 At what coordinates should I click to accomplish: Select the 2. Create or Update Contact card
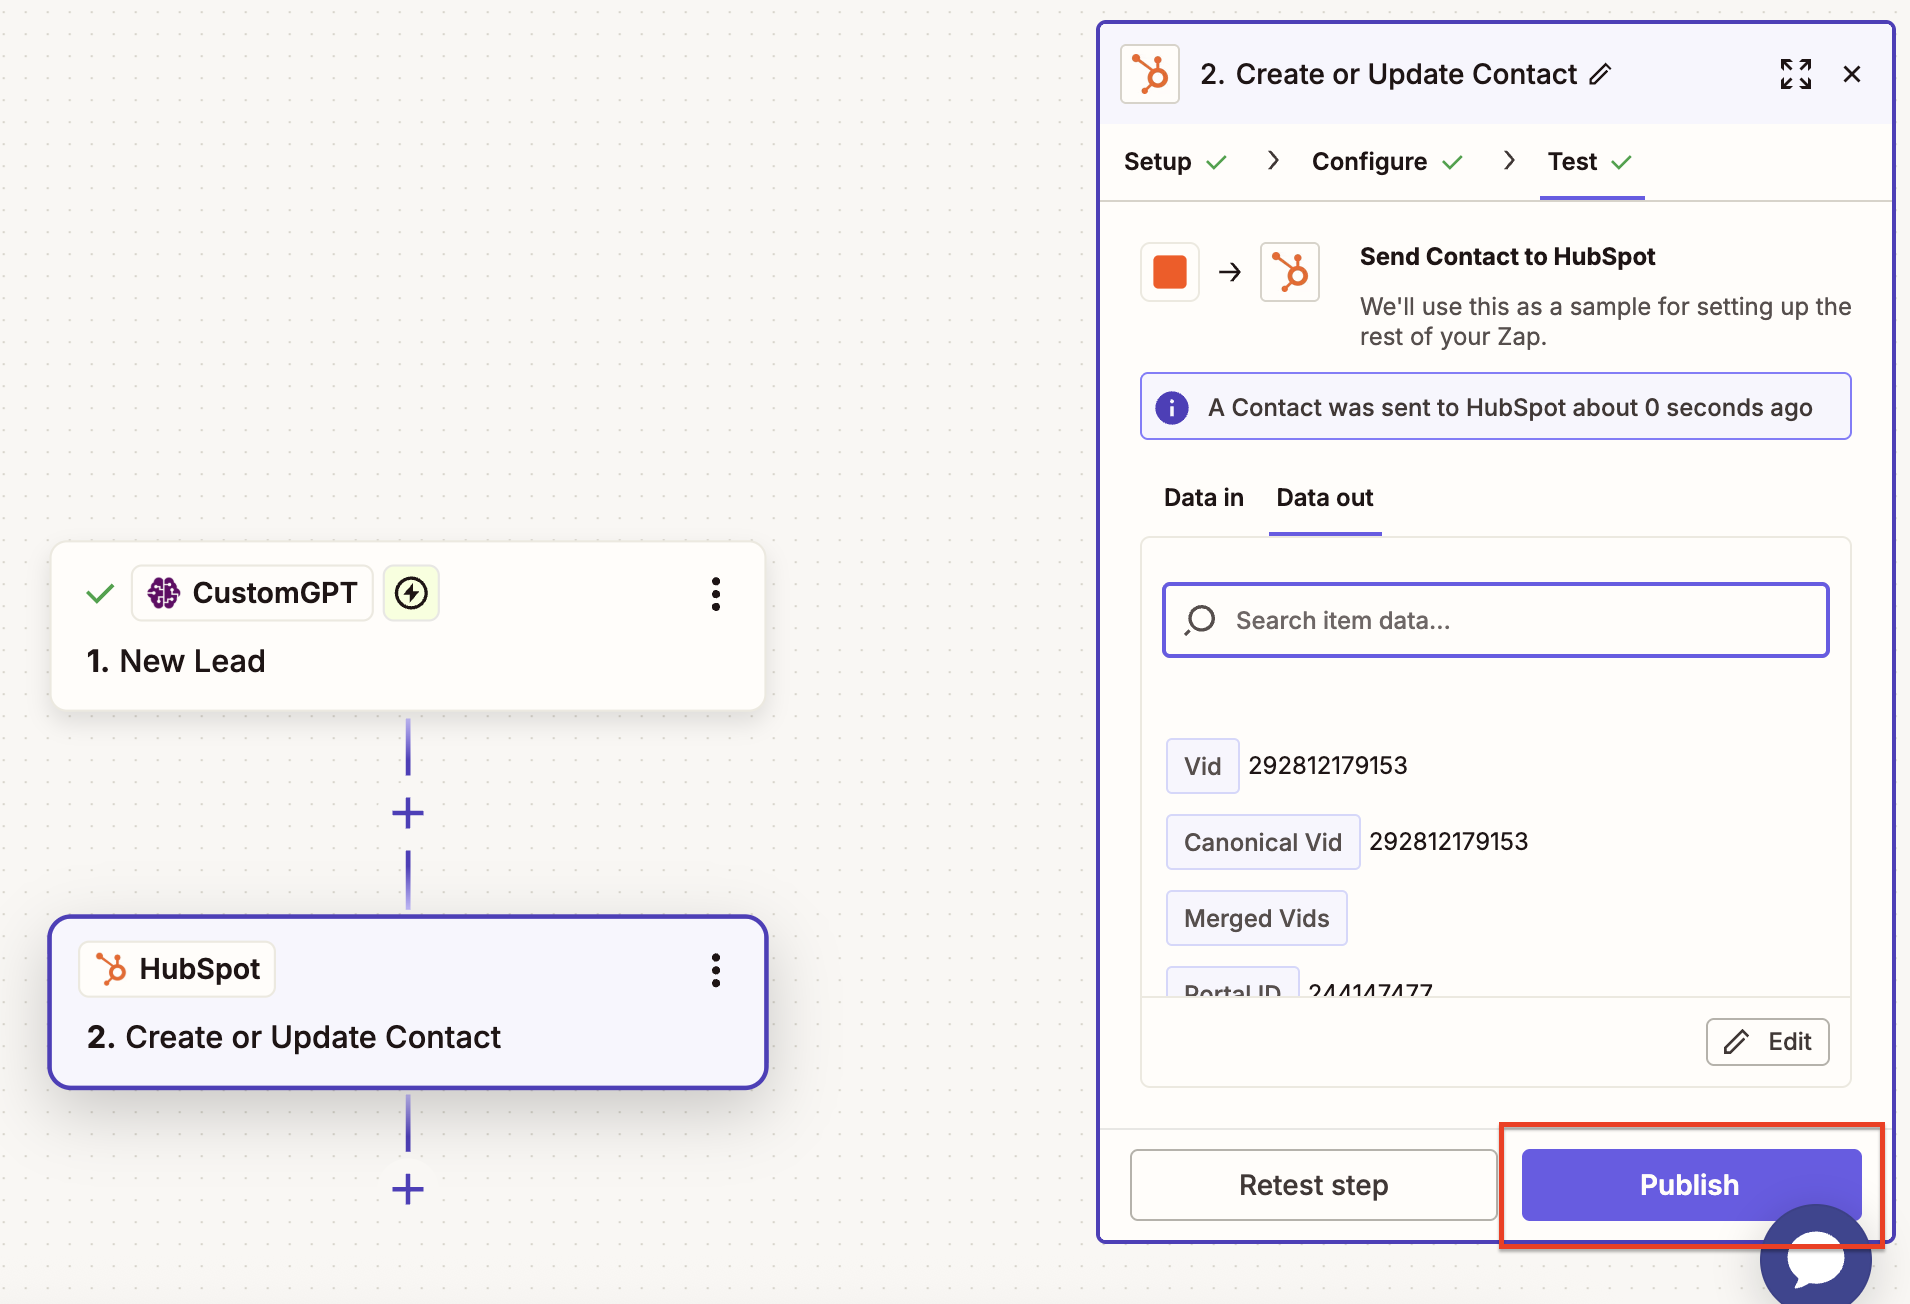pyautogui.click(x=408, y=1003)
